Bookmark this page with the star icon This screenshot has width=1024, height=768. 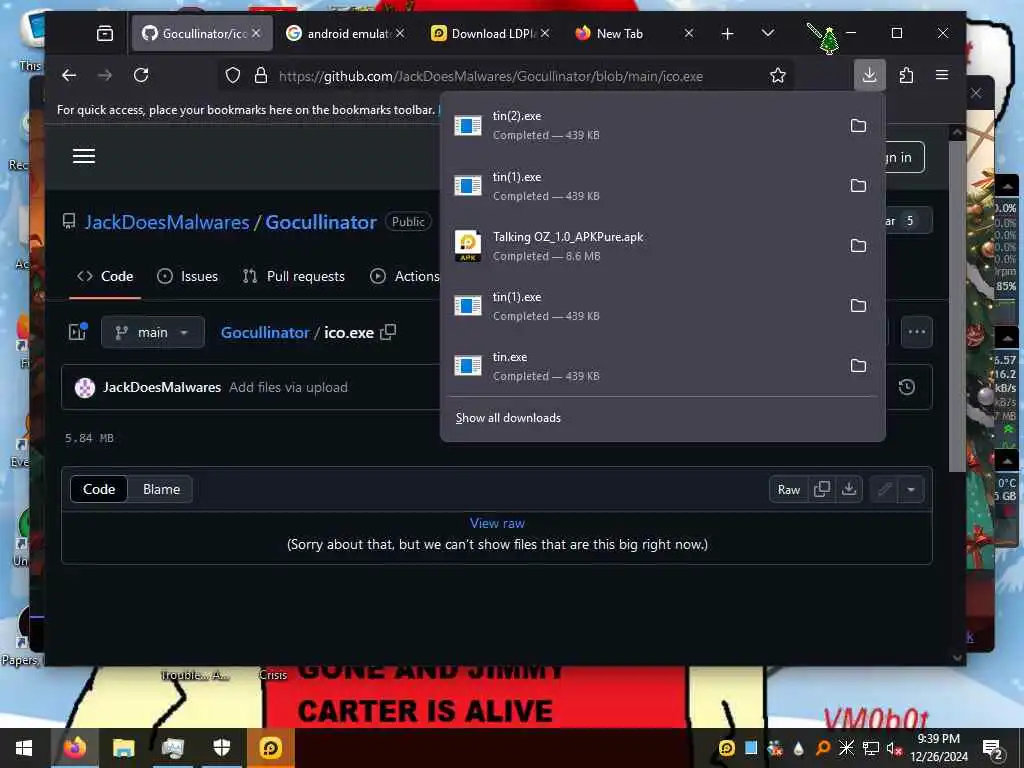(777, 76)
